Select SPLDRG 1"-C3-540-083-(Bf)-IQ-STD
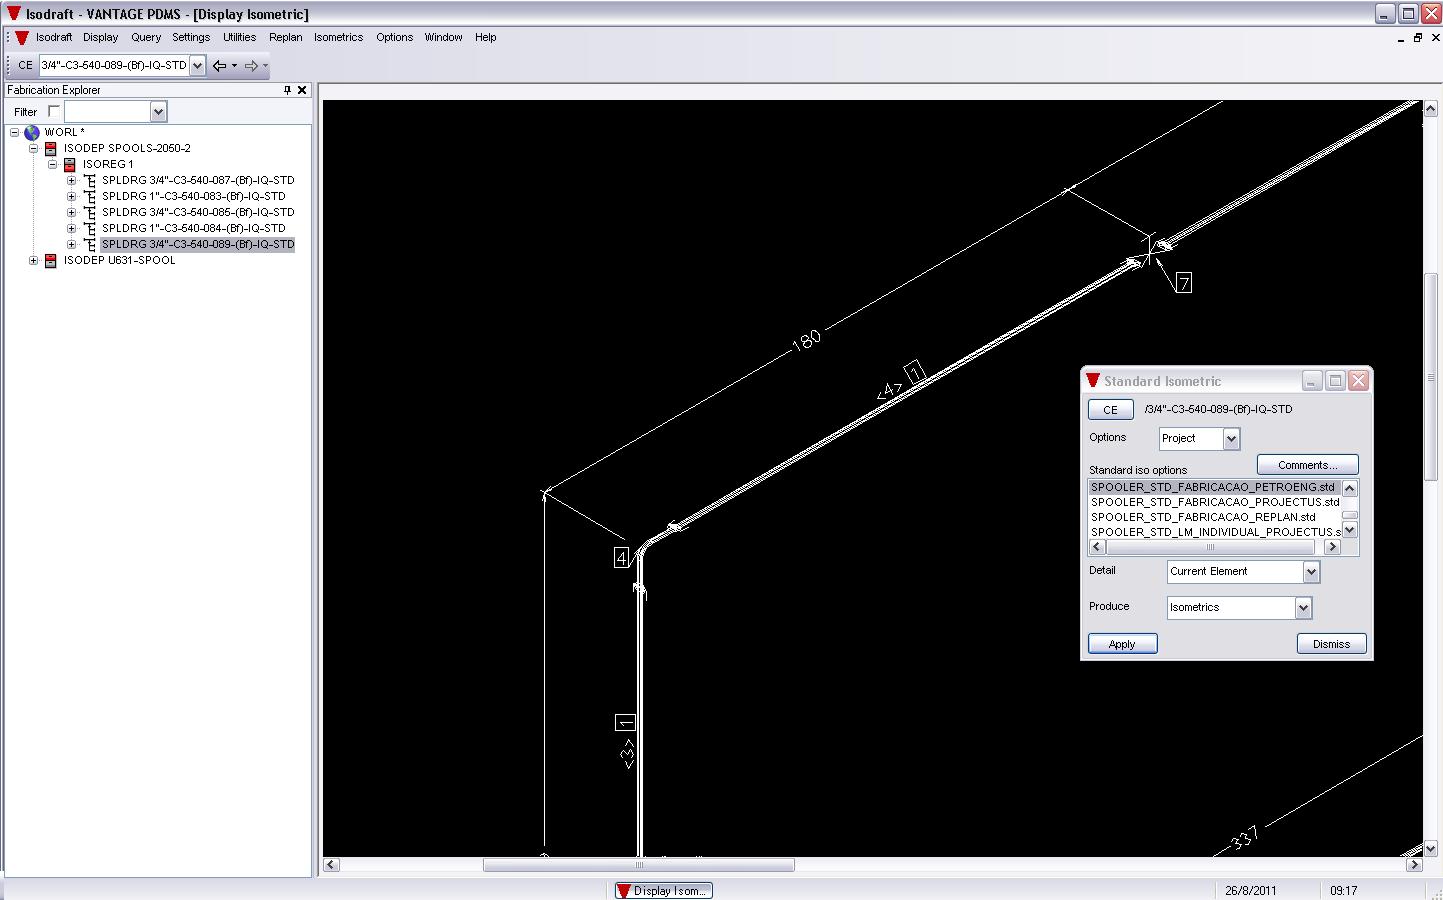 (x=193, y=196)
